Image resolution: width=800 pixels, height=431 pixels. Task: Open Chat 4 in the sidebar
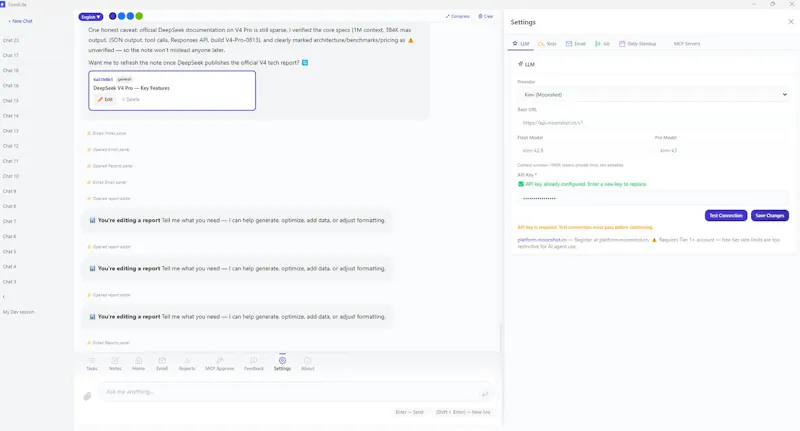[x=10, y=266]
